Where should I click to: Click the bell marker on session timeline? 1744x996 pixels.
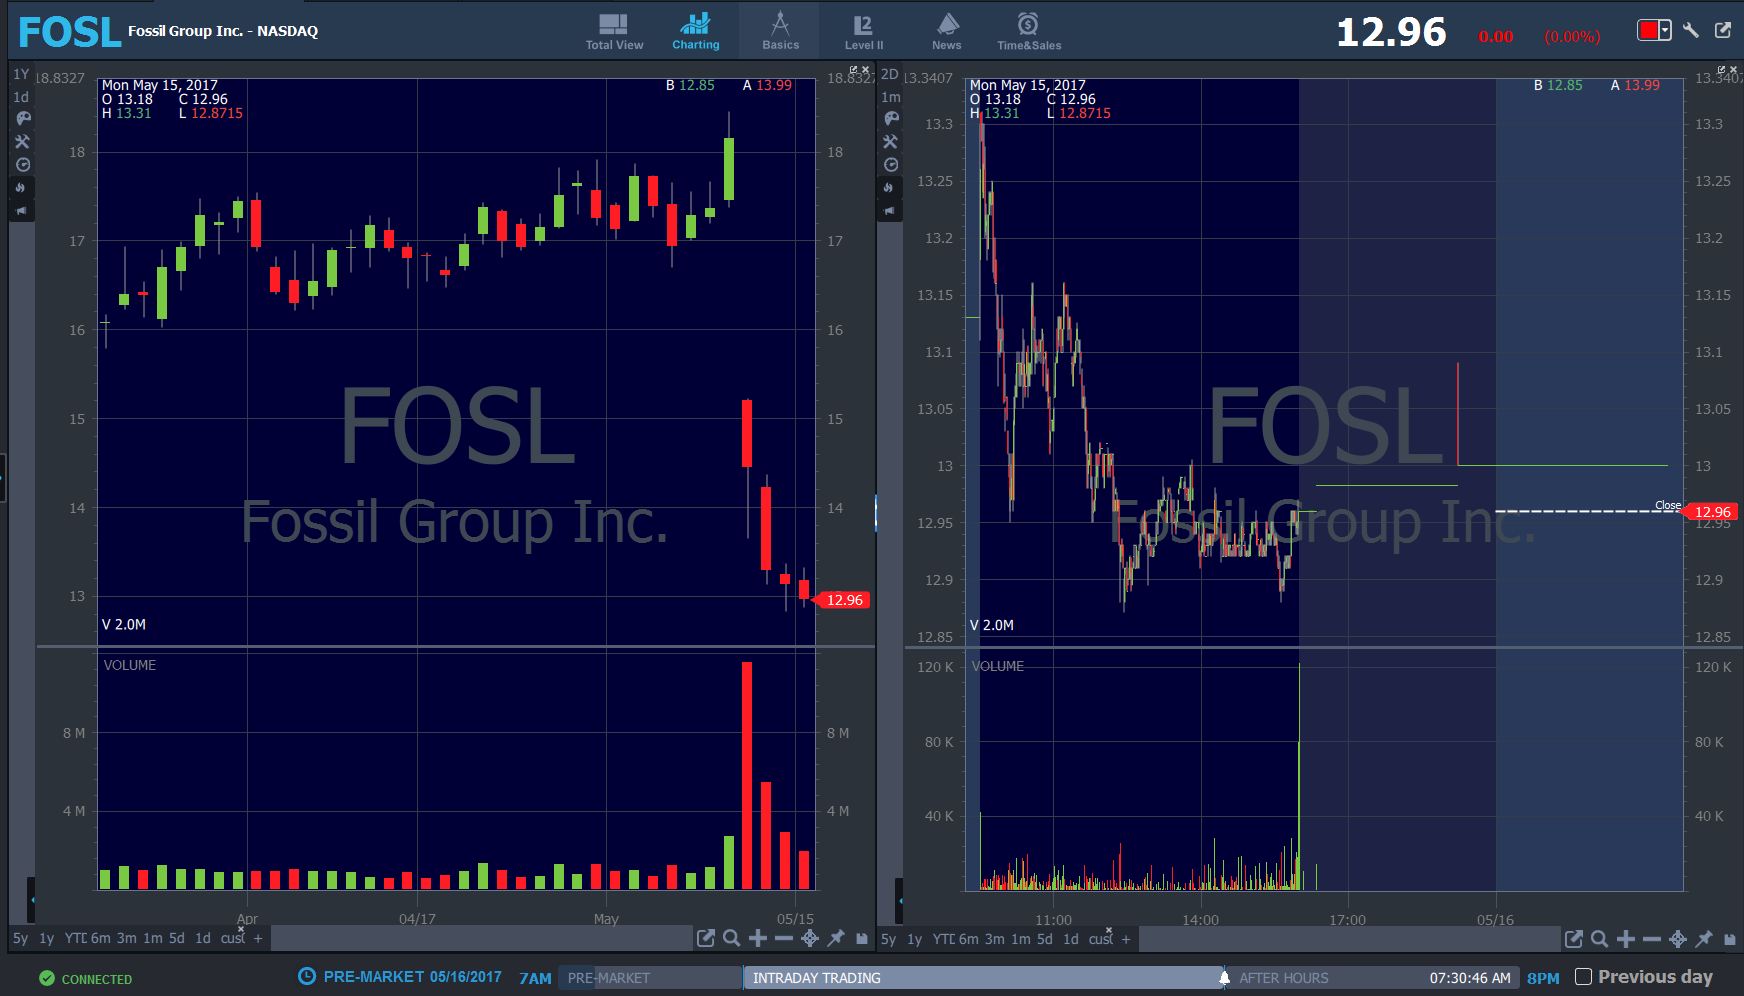(x=1224, y=978)
